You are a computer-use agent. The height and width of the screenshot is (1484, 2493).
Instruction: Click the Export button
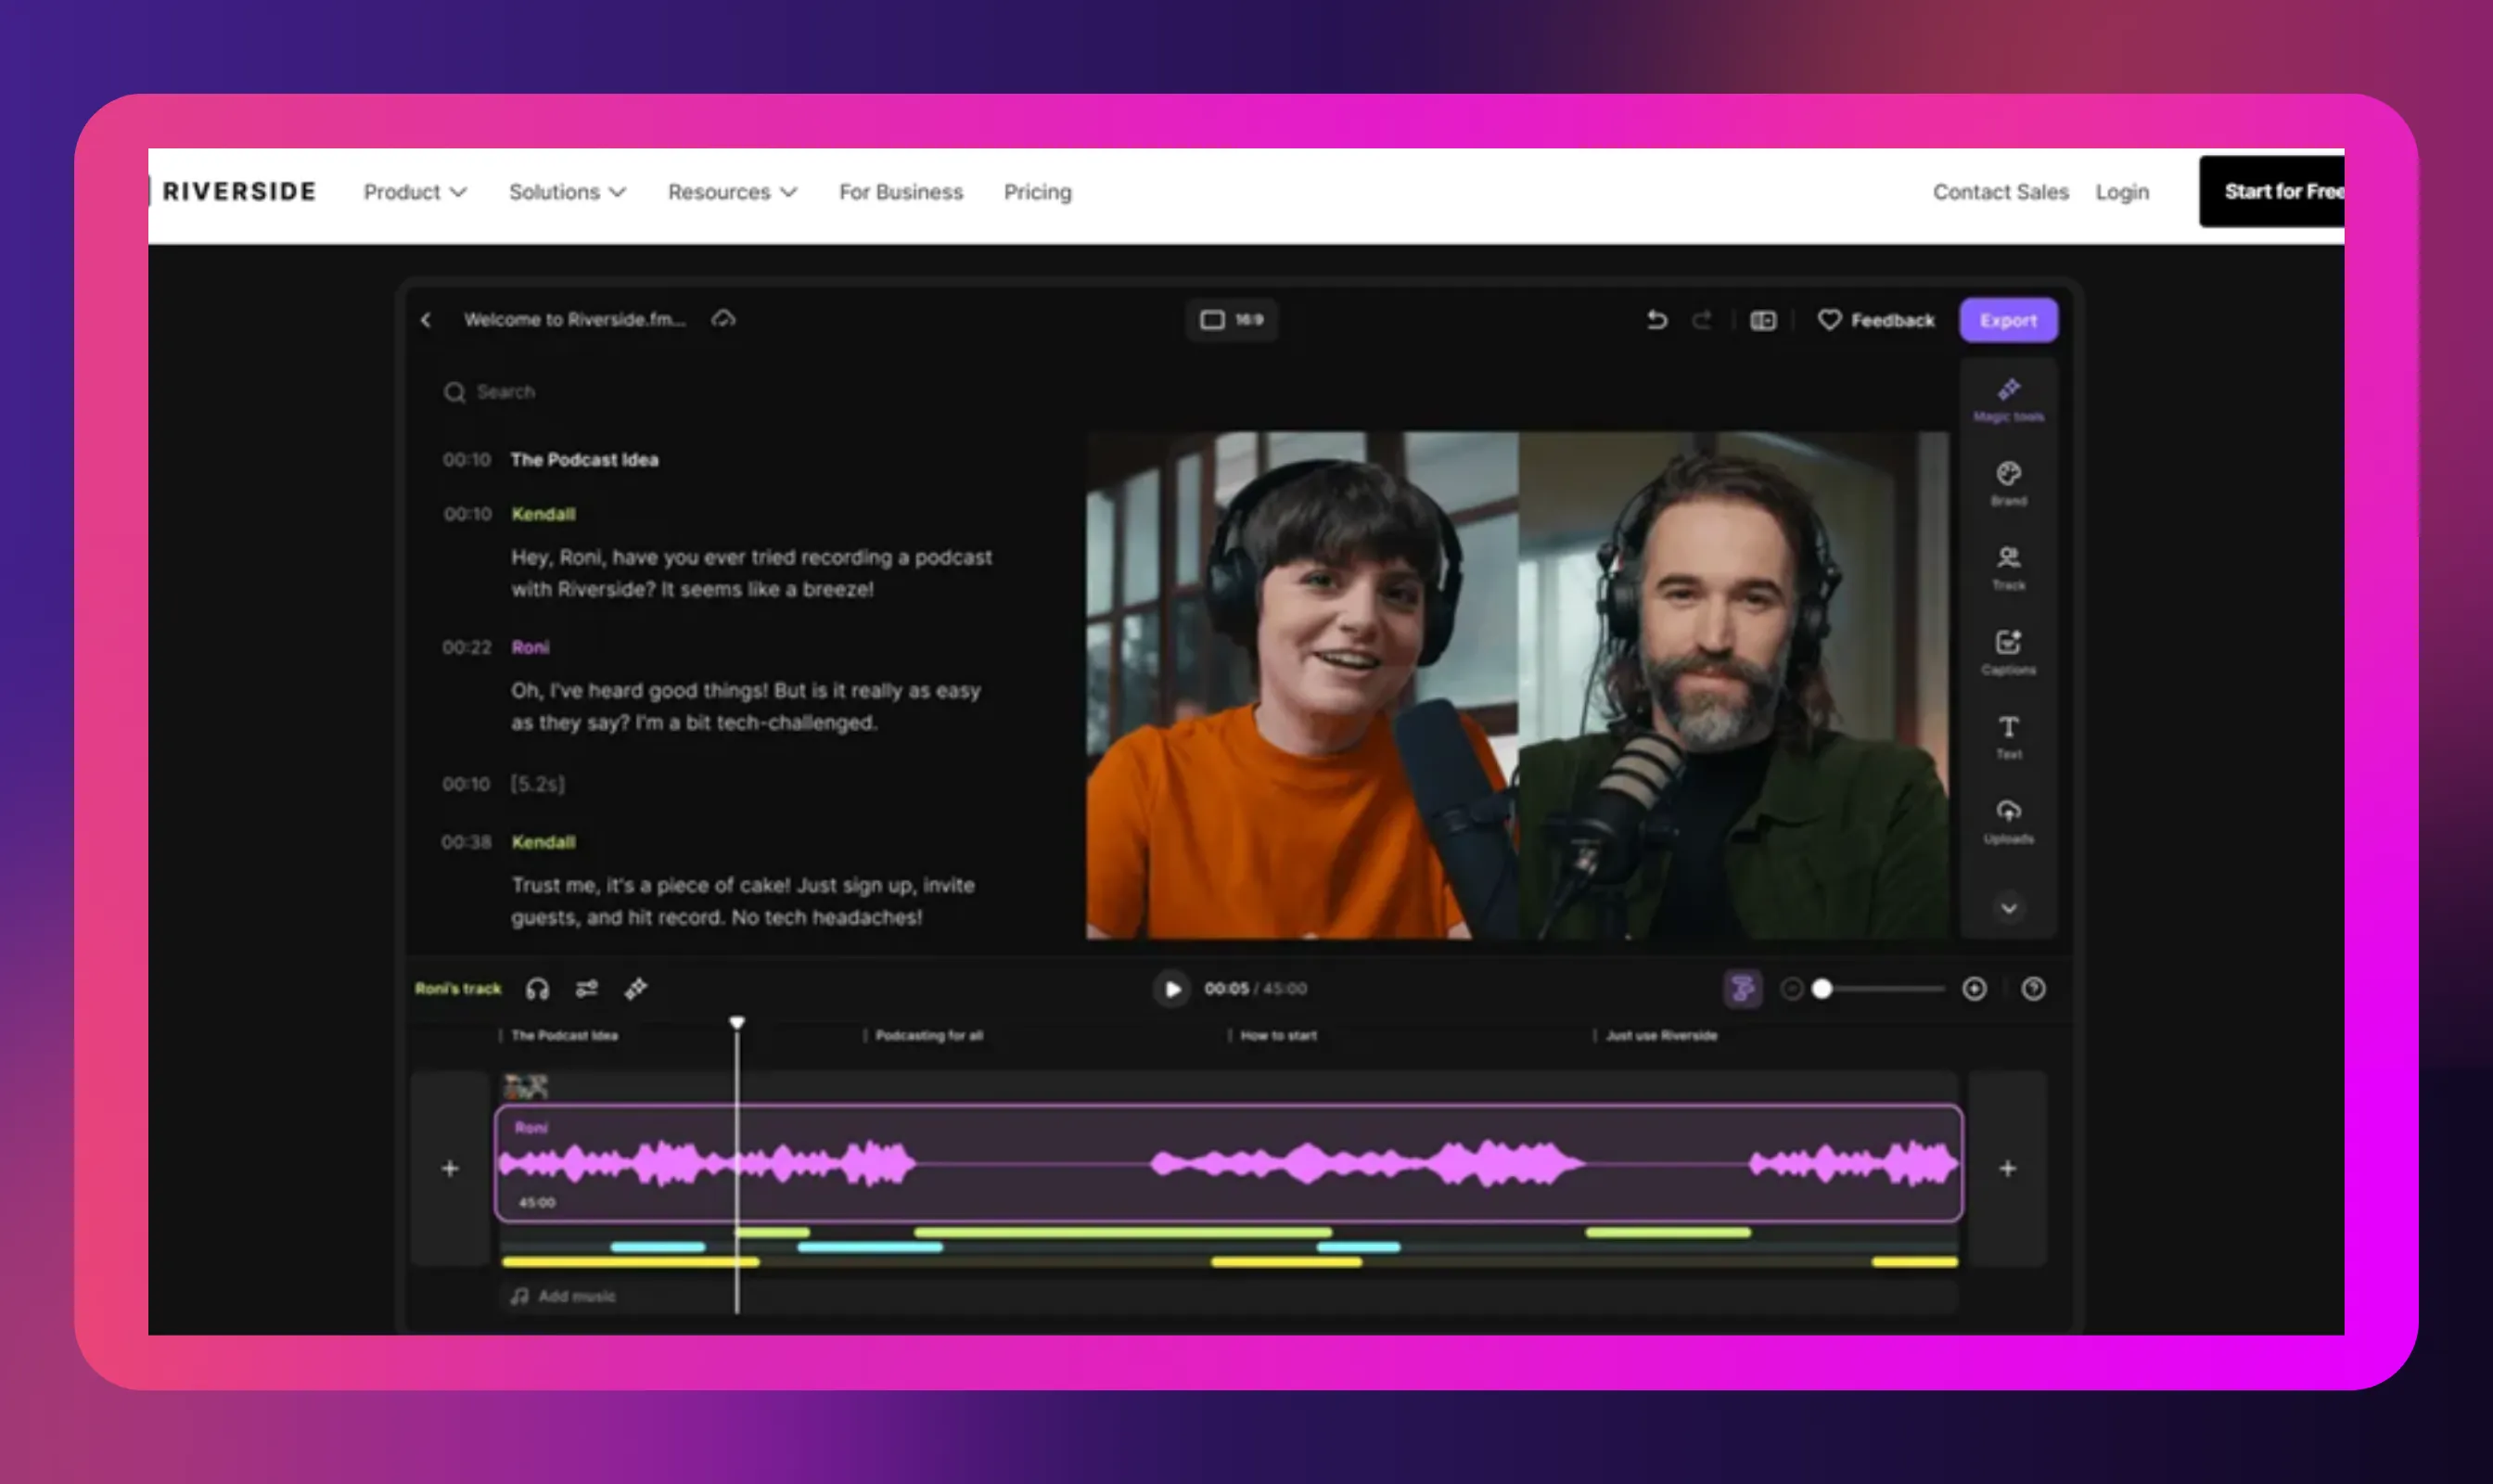(2007, 320)
